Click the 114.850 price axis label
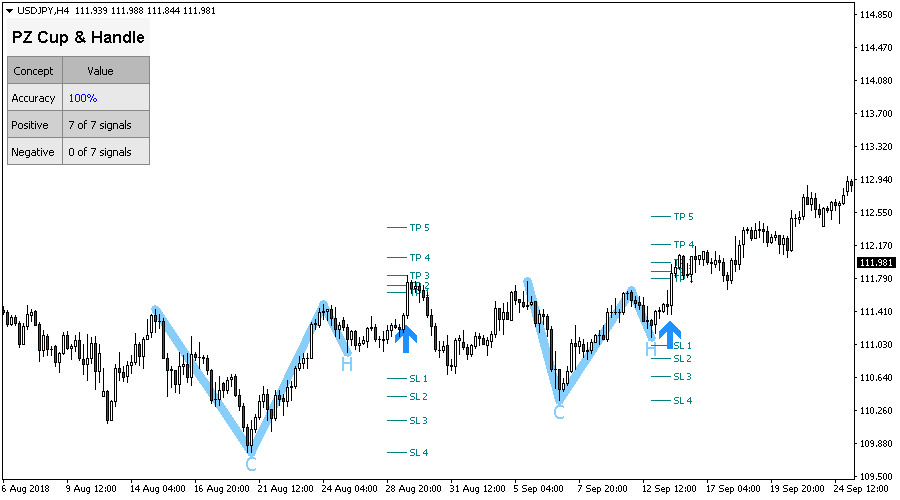Screen dimensions: 900x500 click(x=876, y=15)
